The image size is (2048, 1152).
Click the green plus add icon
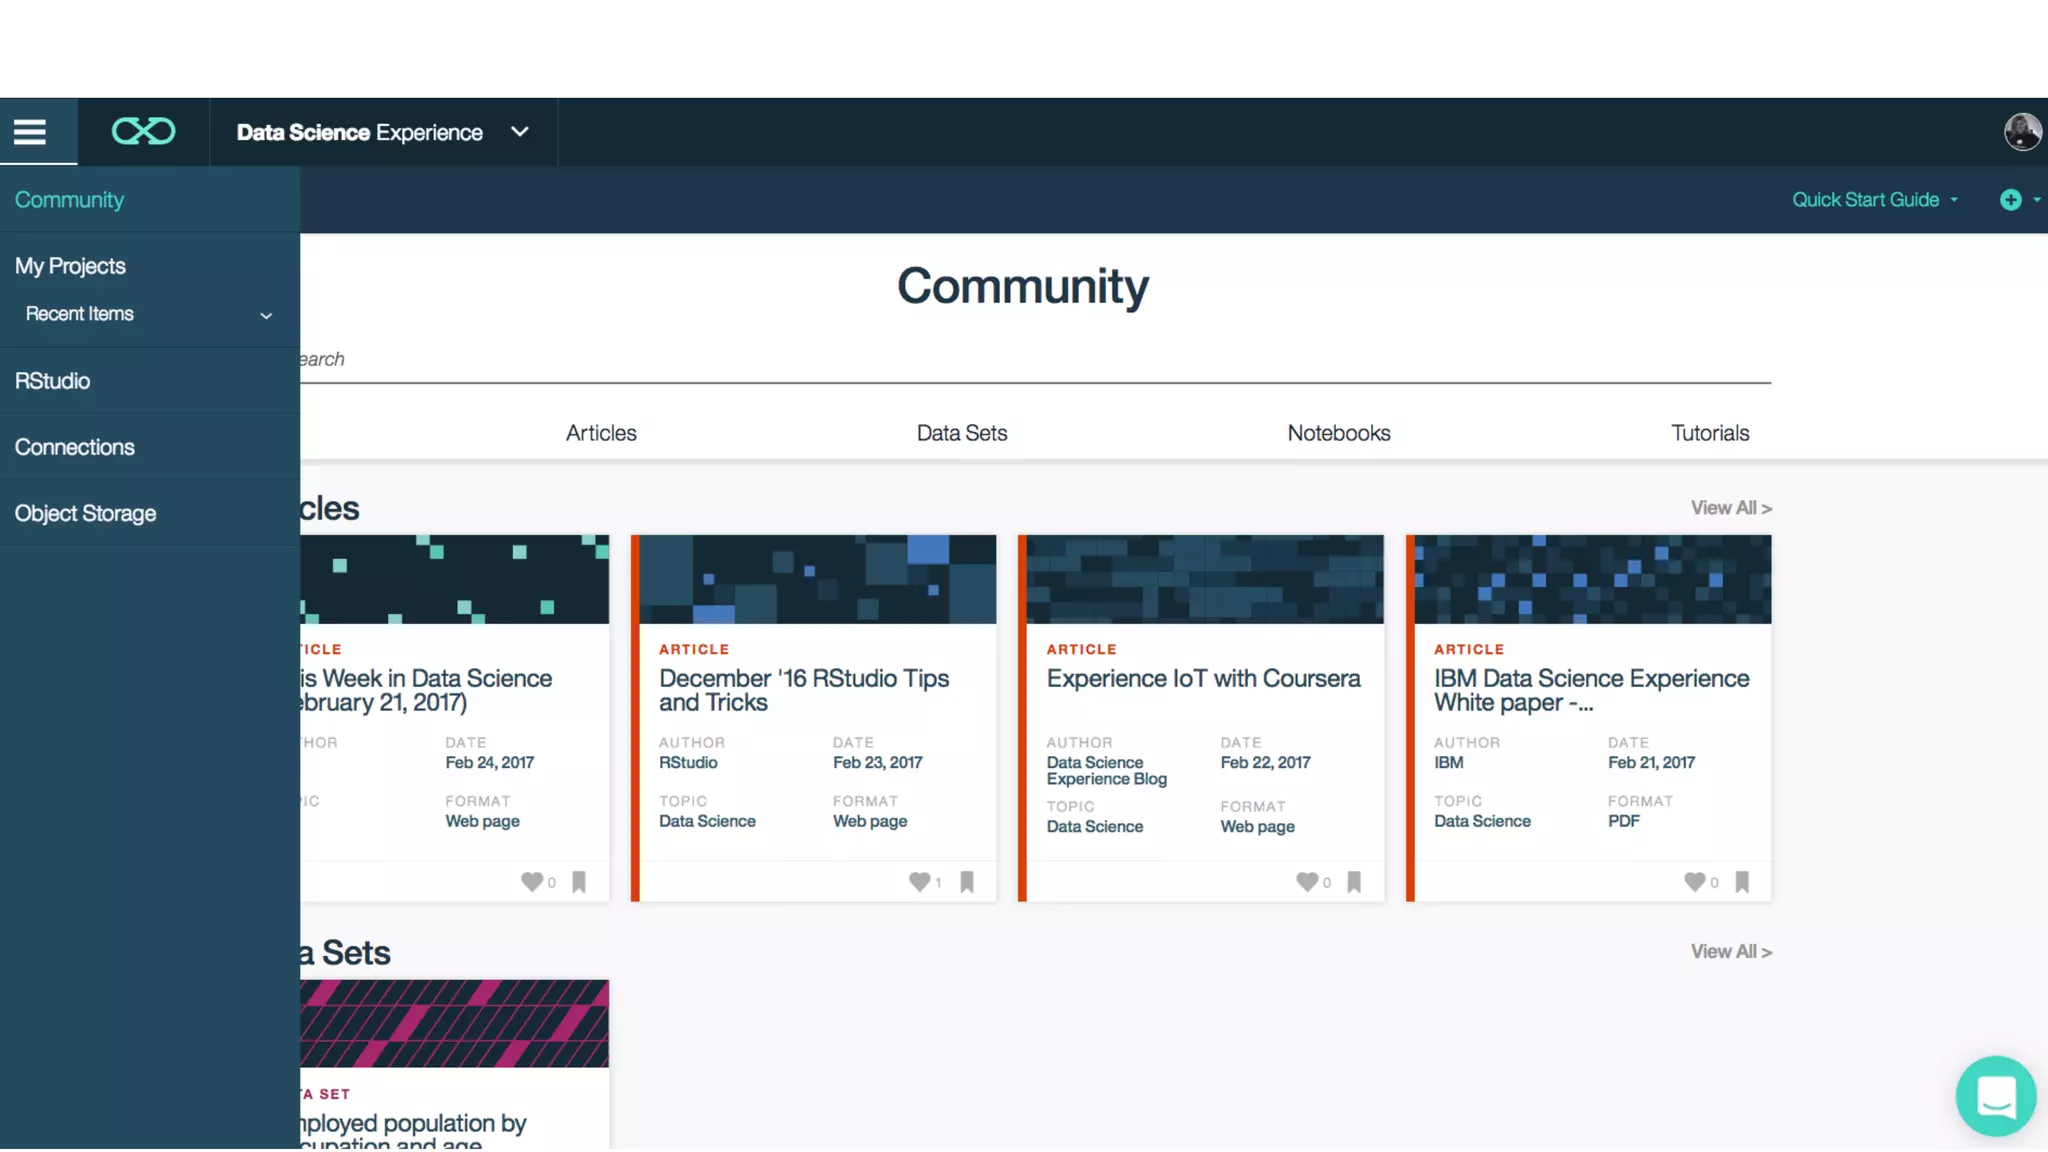point(2010,200)
